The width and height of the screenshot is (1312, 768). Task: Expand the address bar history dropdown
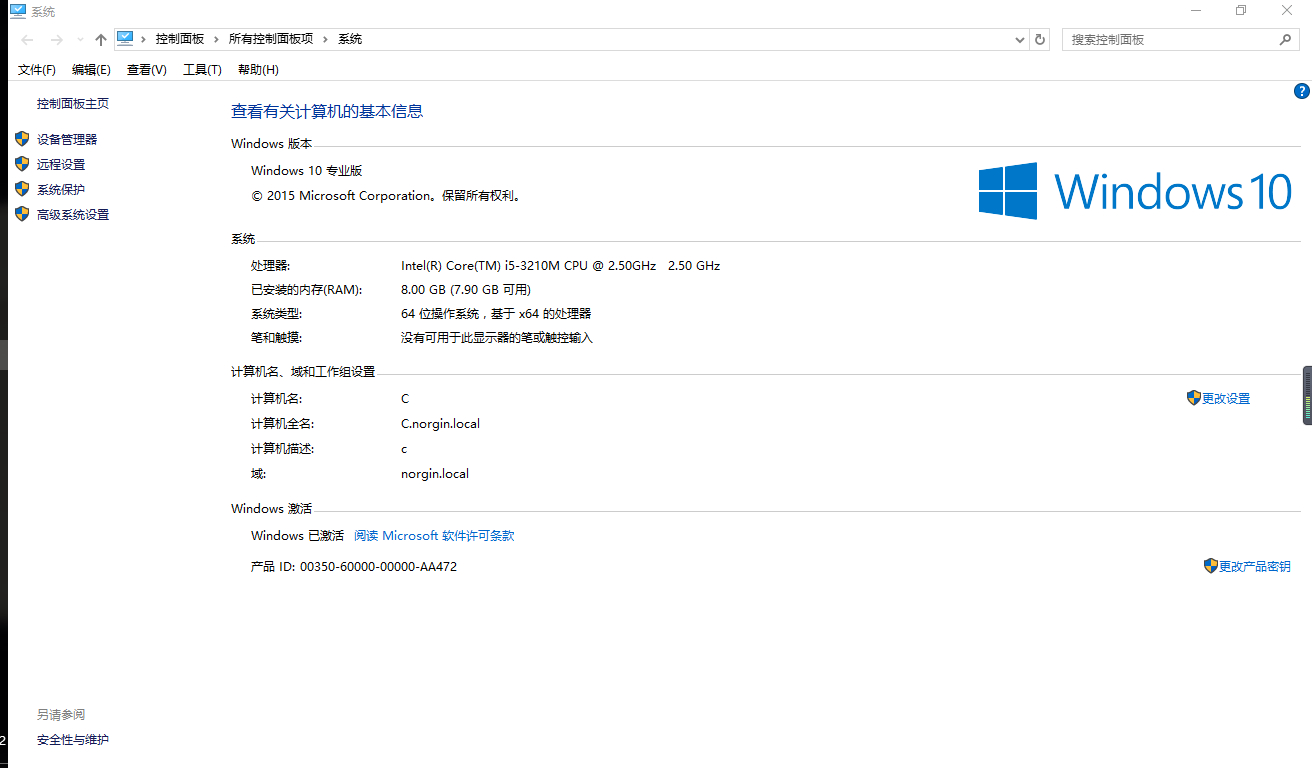click(x=1019, y=40)
